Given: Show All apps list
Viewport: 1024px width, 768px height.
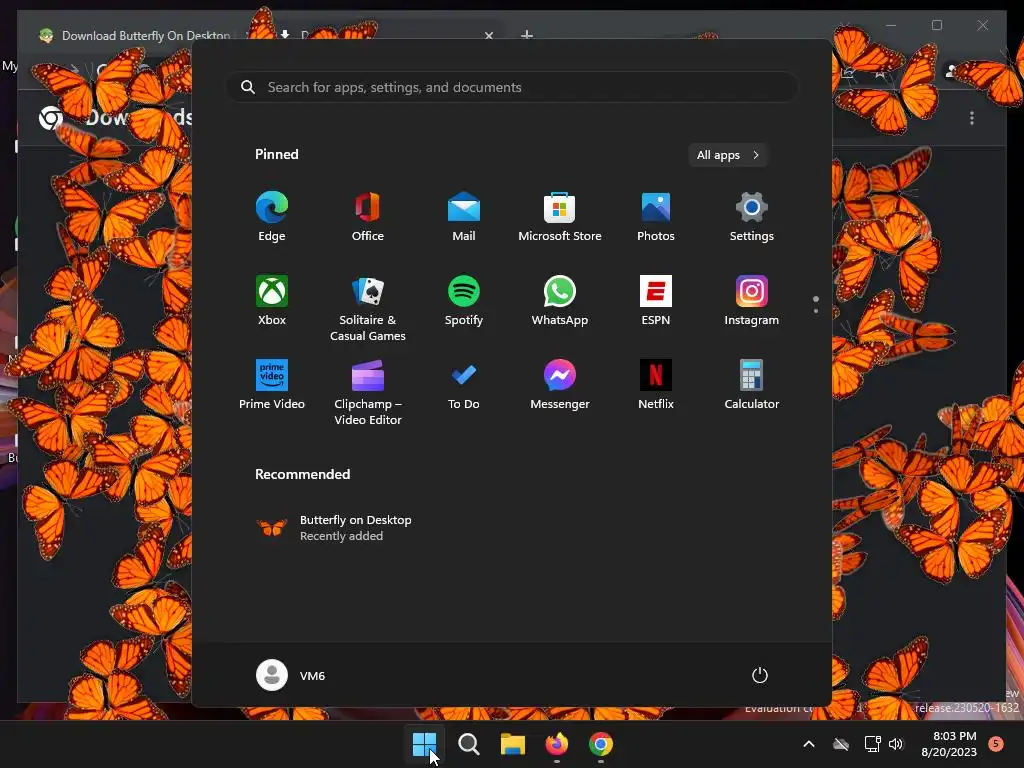Looking at the screenshot, I should (x=728, y=155).
